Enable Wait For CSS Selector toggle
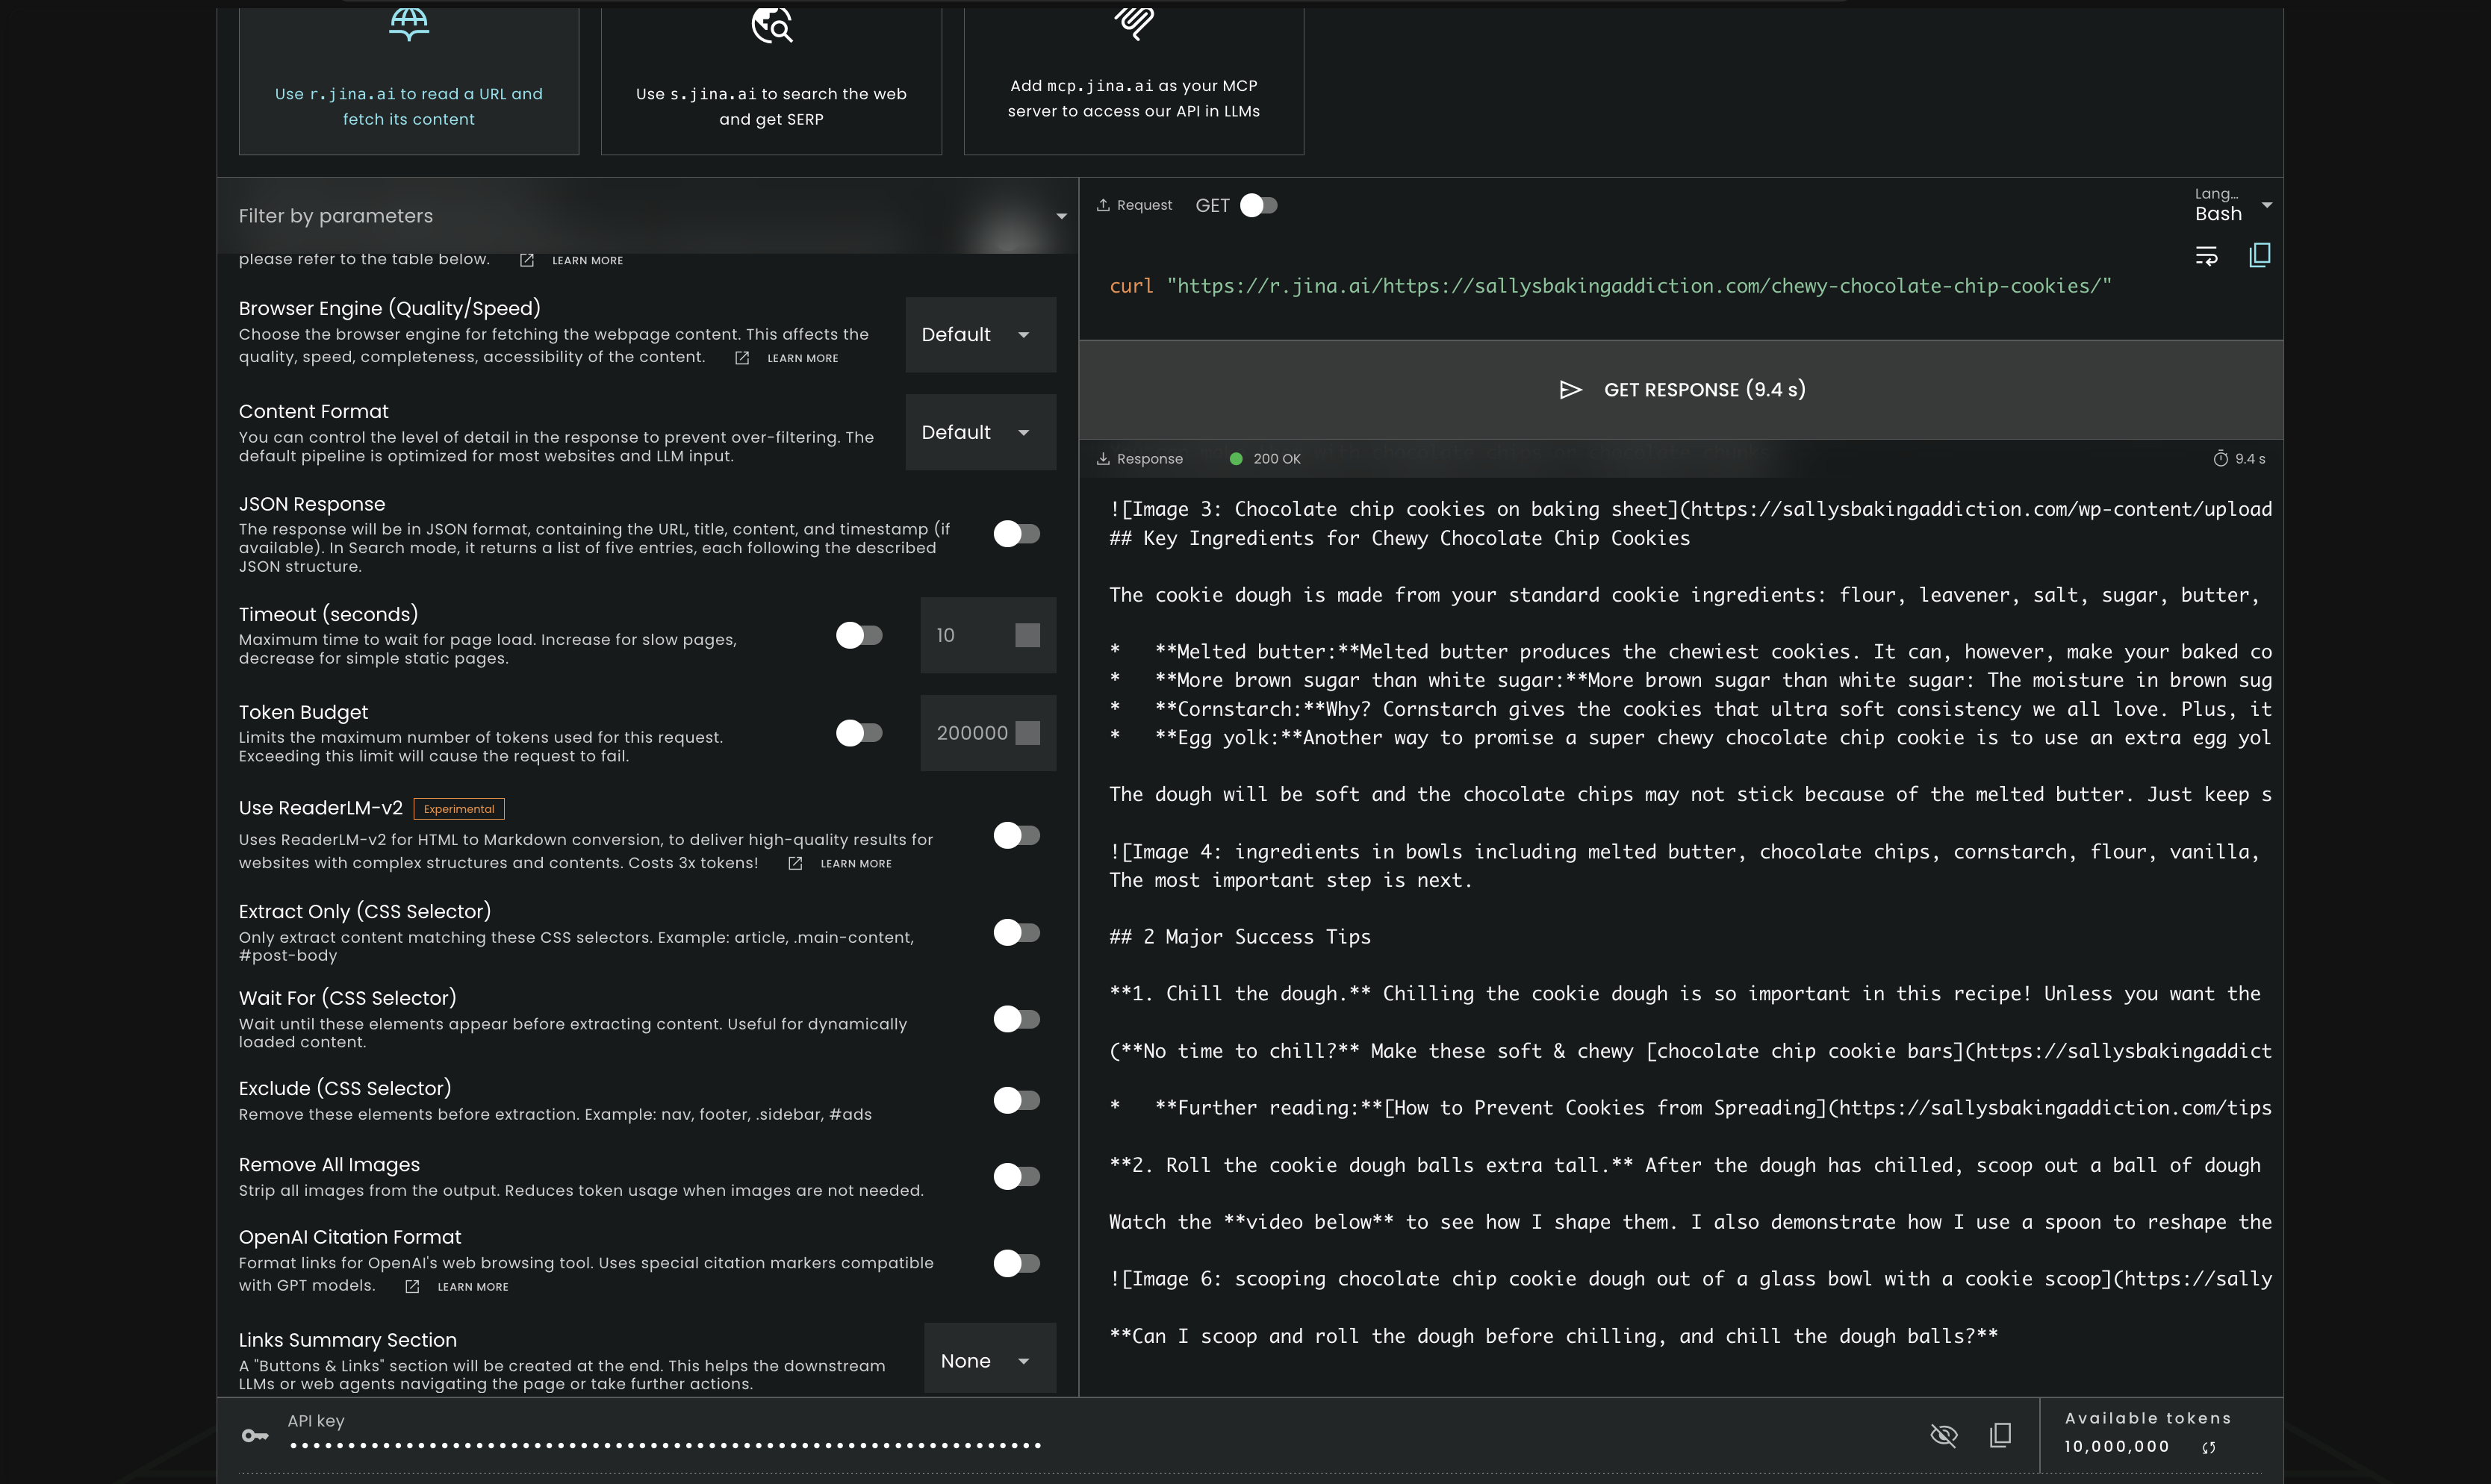The image size is (2491, 1484). click(1016, 1019)
